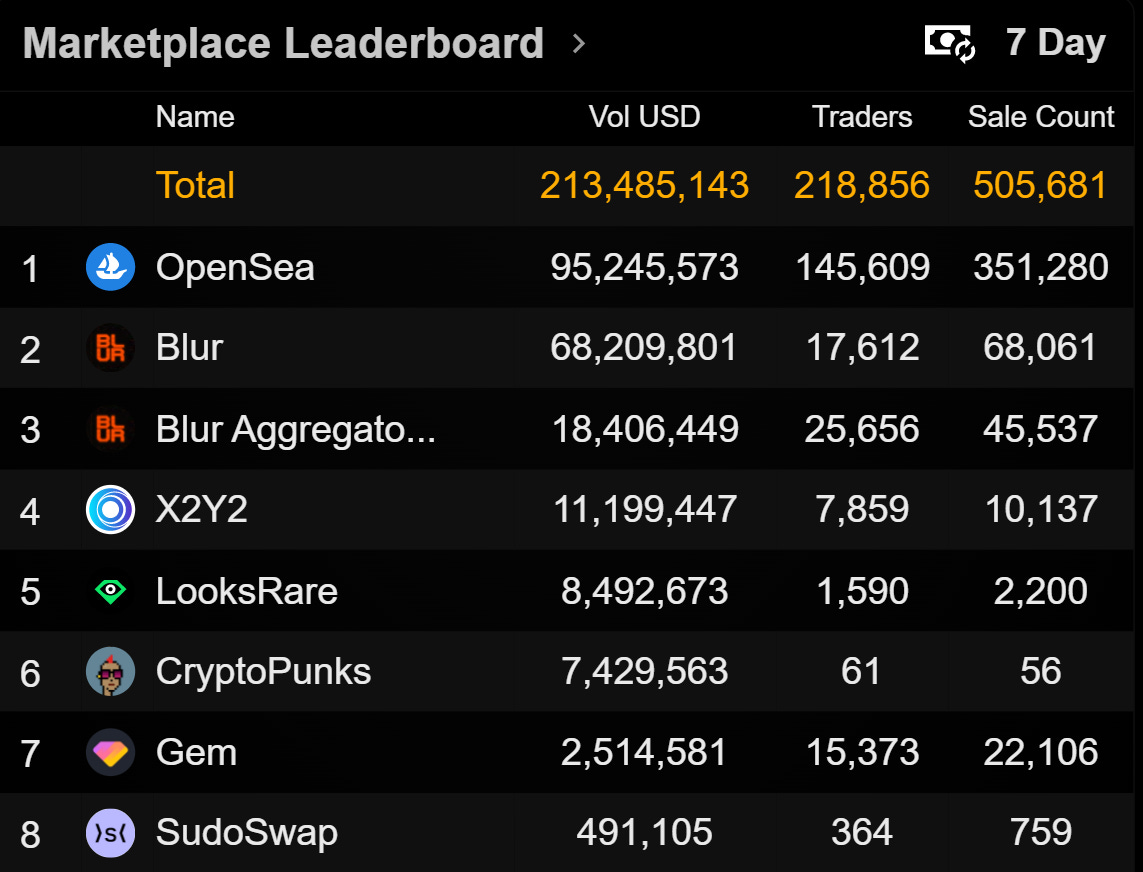Image resolution: width=1143 pixels, height=872 pixels.
Task: Click the OpenSea sailboat logo icon
Action: 110,267
